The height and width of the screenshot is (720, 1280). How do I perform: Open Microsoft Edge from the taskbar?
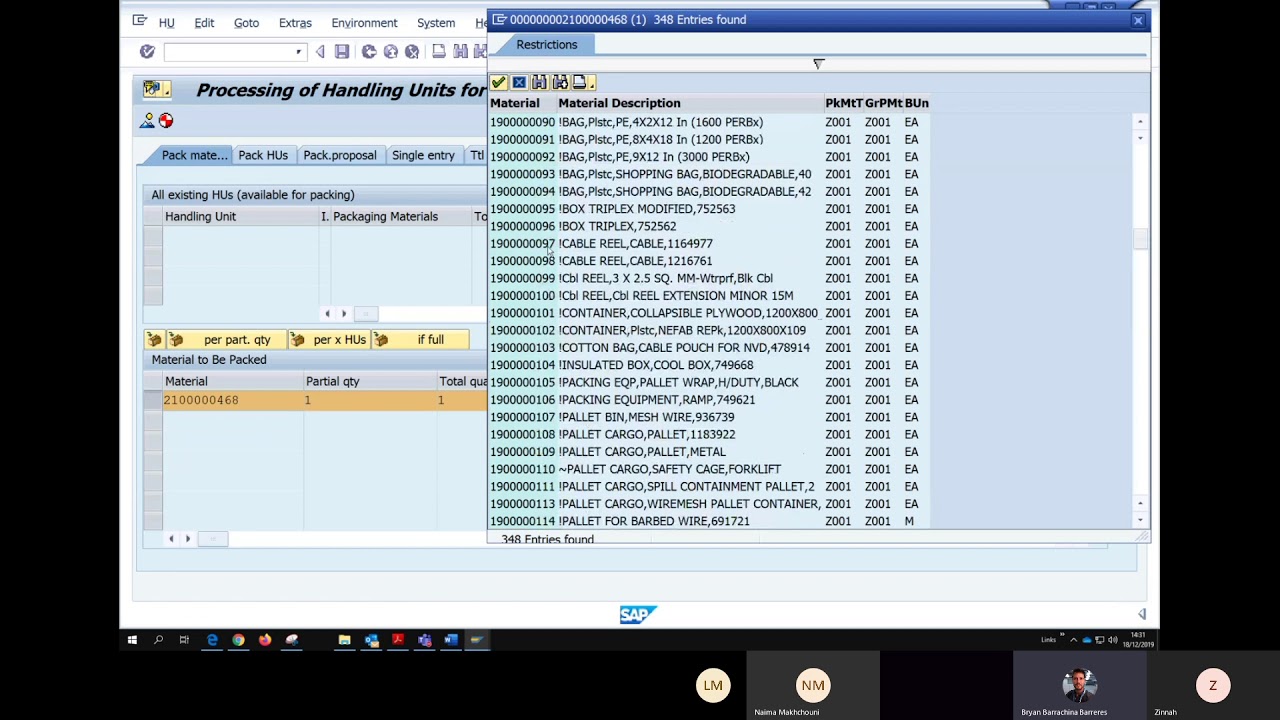click(x=212, y=640)
